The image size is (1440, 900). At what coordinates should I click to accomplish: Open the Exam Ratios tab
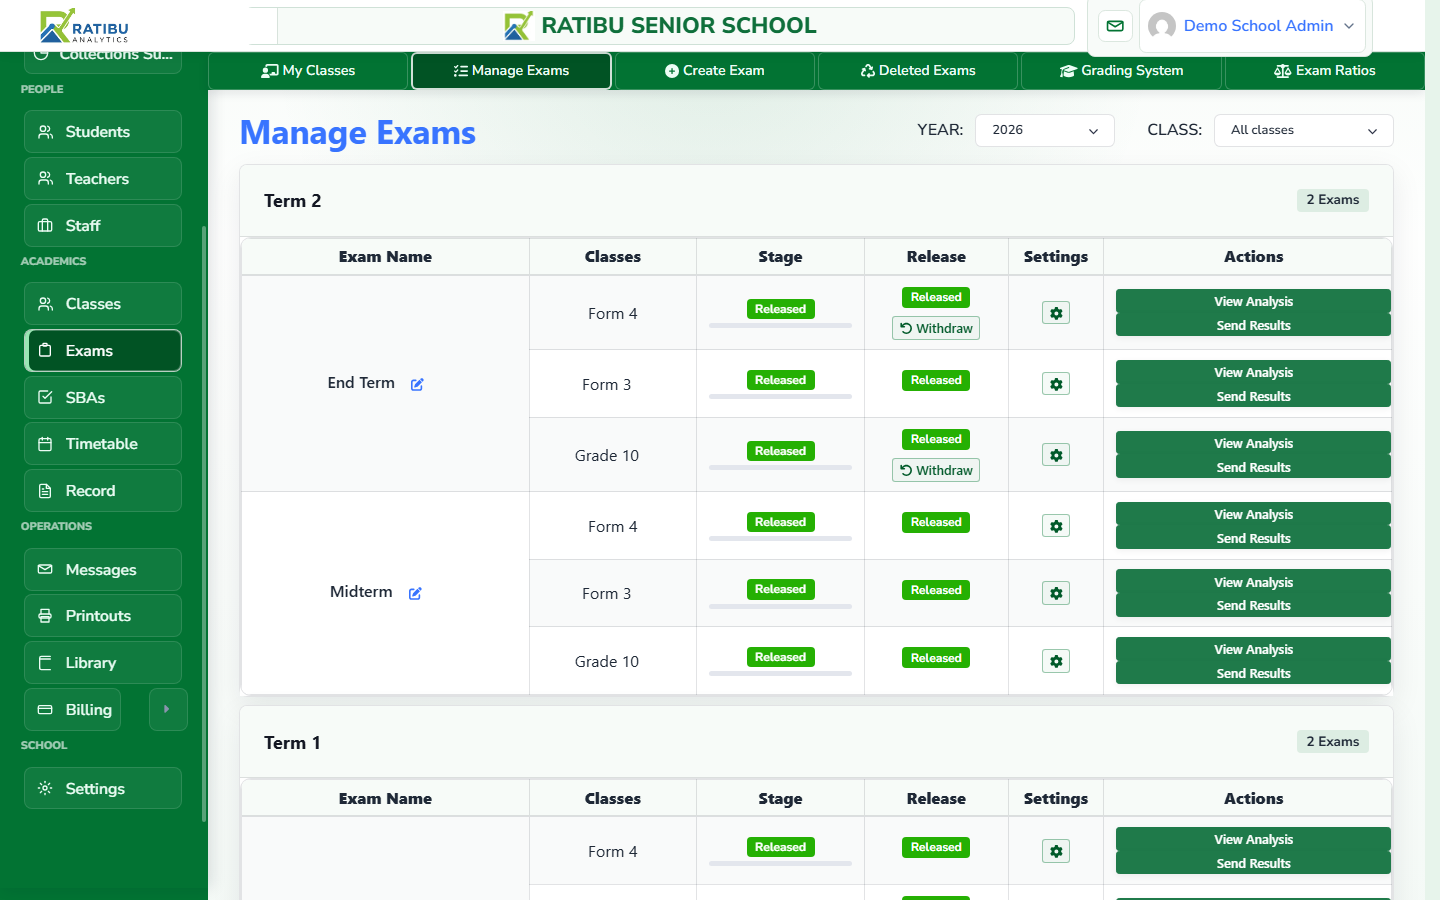pyautogui.click(x=1324, y=71)
